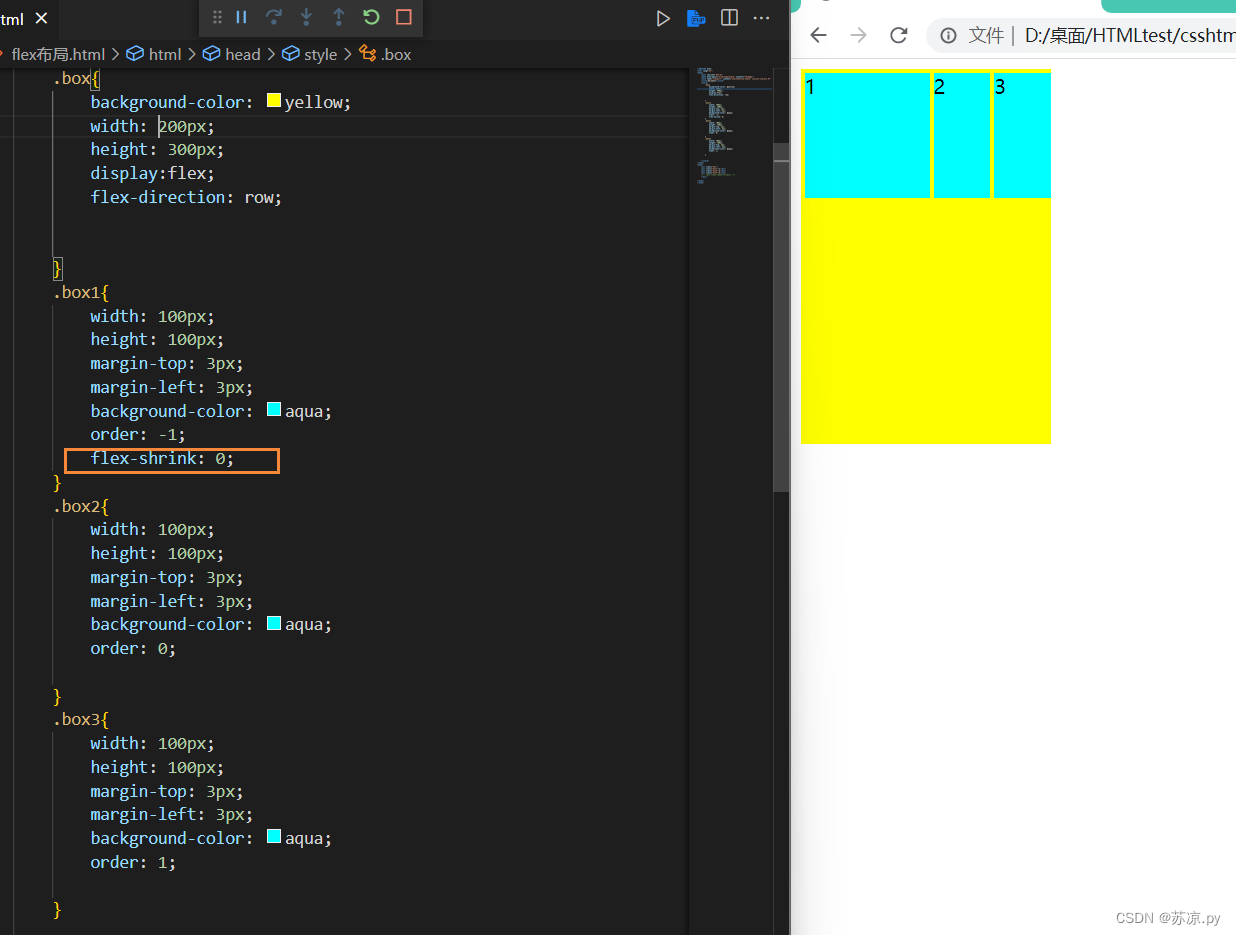Open the style breadcrumb segment
1236x935 pixels.
point(310,54)
